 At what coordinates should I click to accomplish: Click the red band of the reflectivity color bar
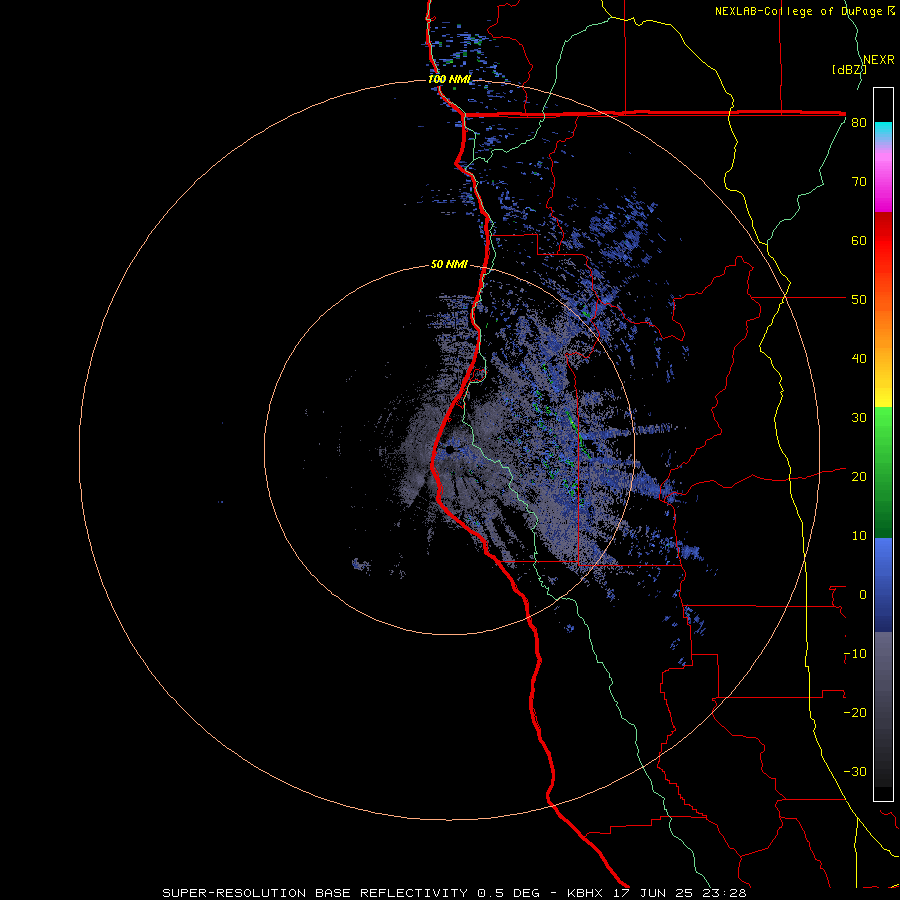(883, 241)
